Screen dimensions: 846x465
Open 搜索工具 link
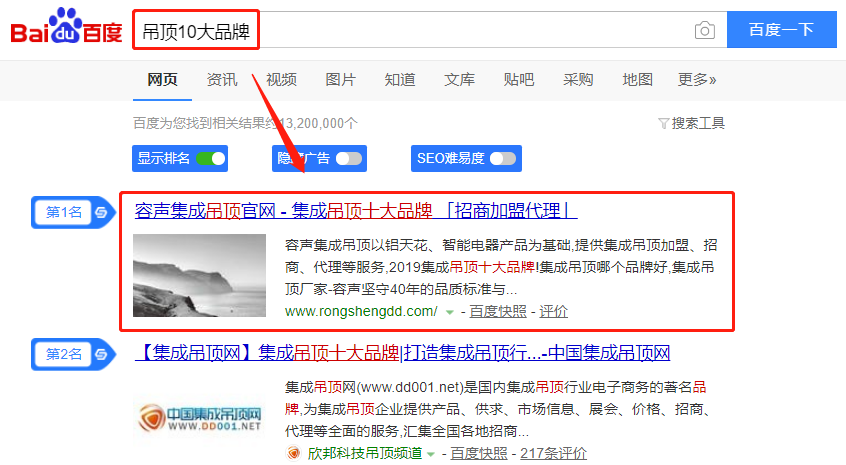click(x=698, y=124)
